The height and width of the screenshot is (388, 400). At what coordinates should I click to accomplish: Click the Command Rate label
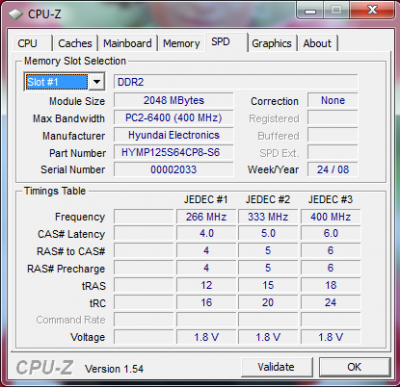coord(71,320)
